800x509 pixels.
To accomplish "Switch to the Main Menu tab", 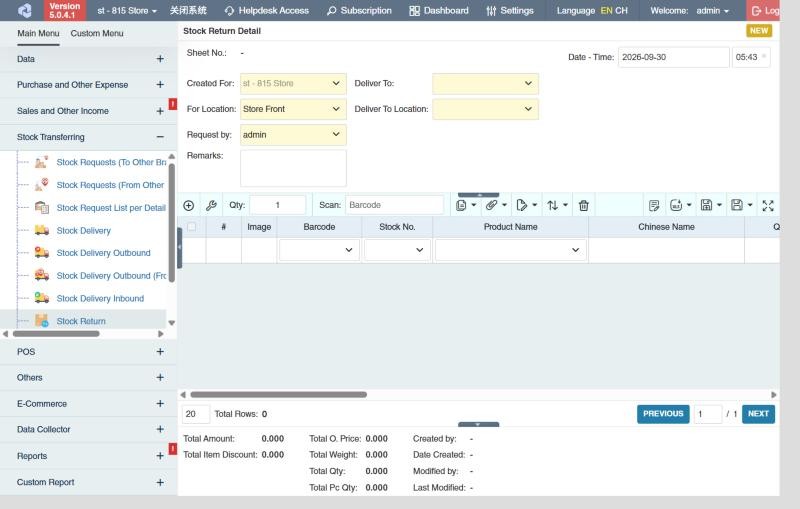I will click(38, 33).
